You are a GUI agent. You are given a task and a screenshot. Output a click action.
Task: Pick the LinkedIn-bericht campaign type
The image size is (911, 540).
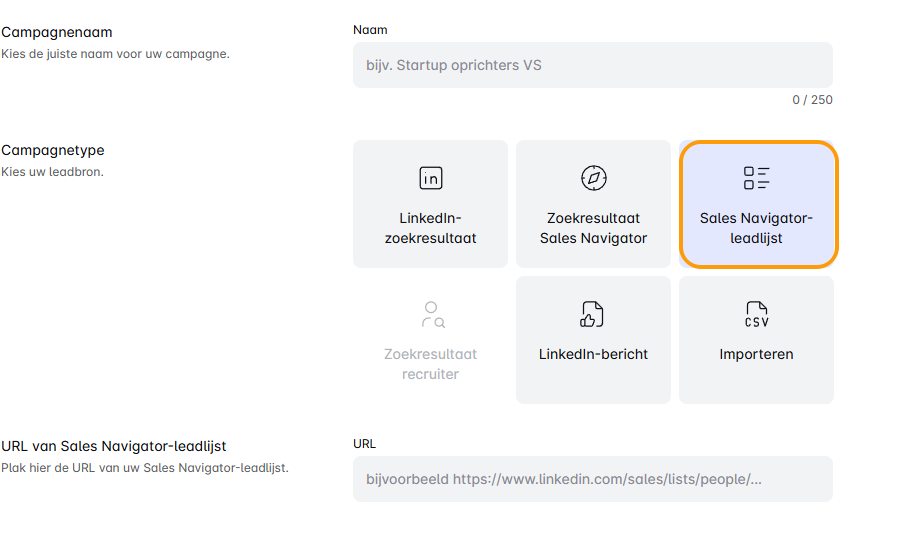tap(593, 354)
